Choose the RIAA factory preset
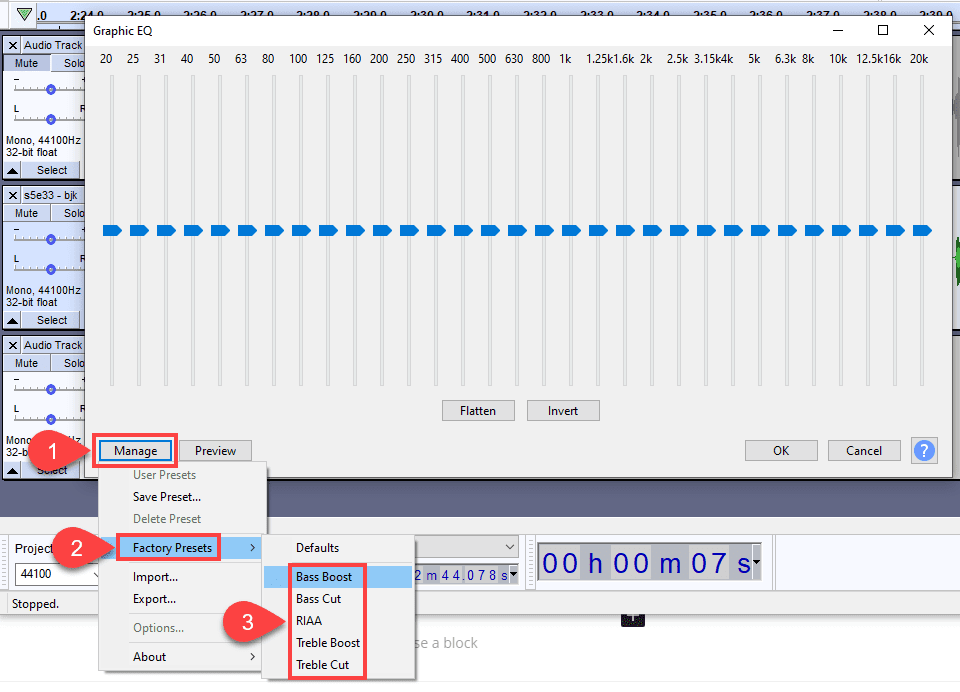960x692 pixels. [x=311, y=621]
